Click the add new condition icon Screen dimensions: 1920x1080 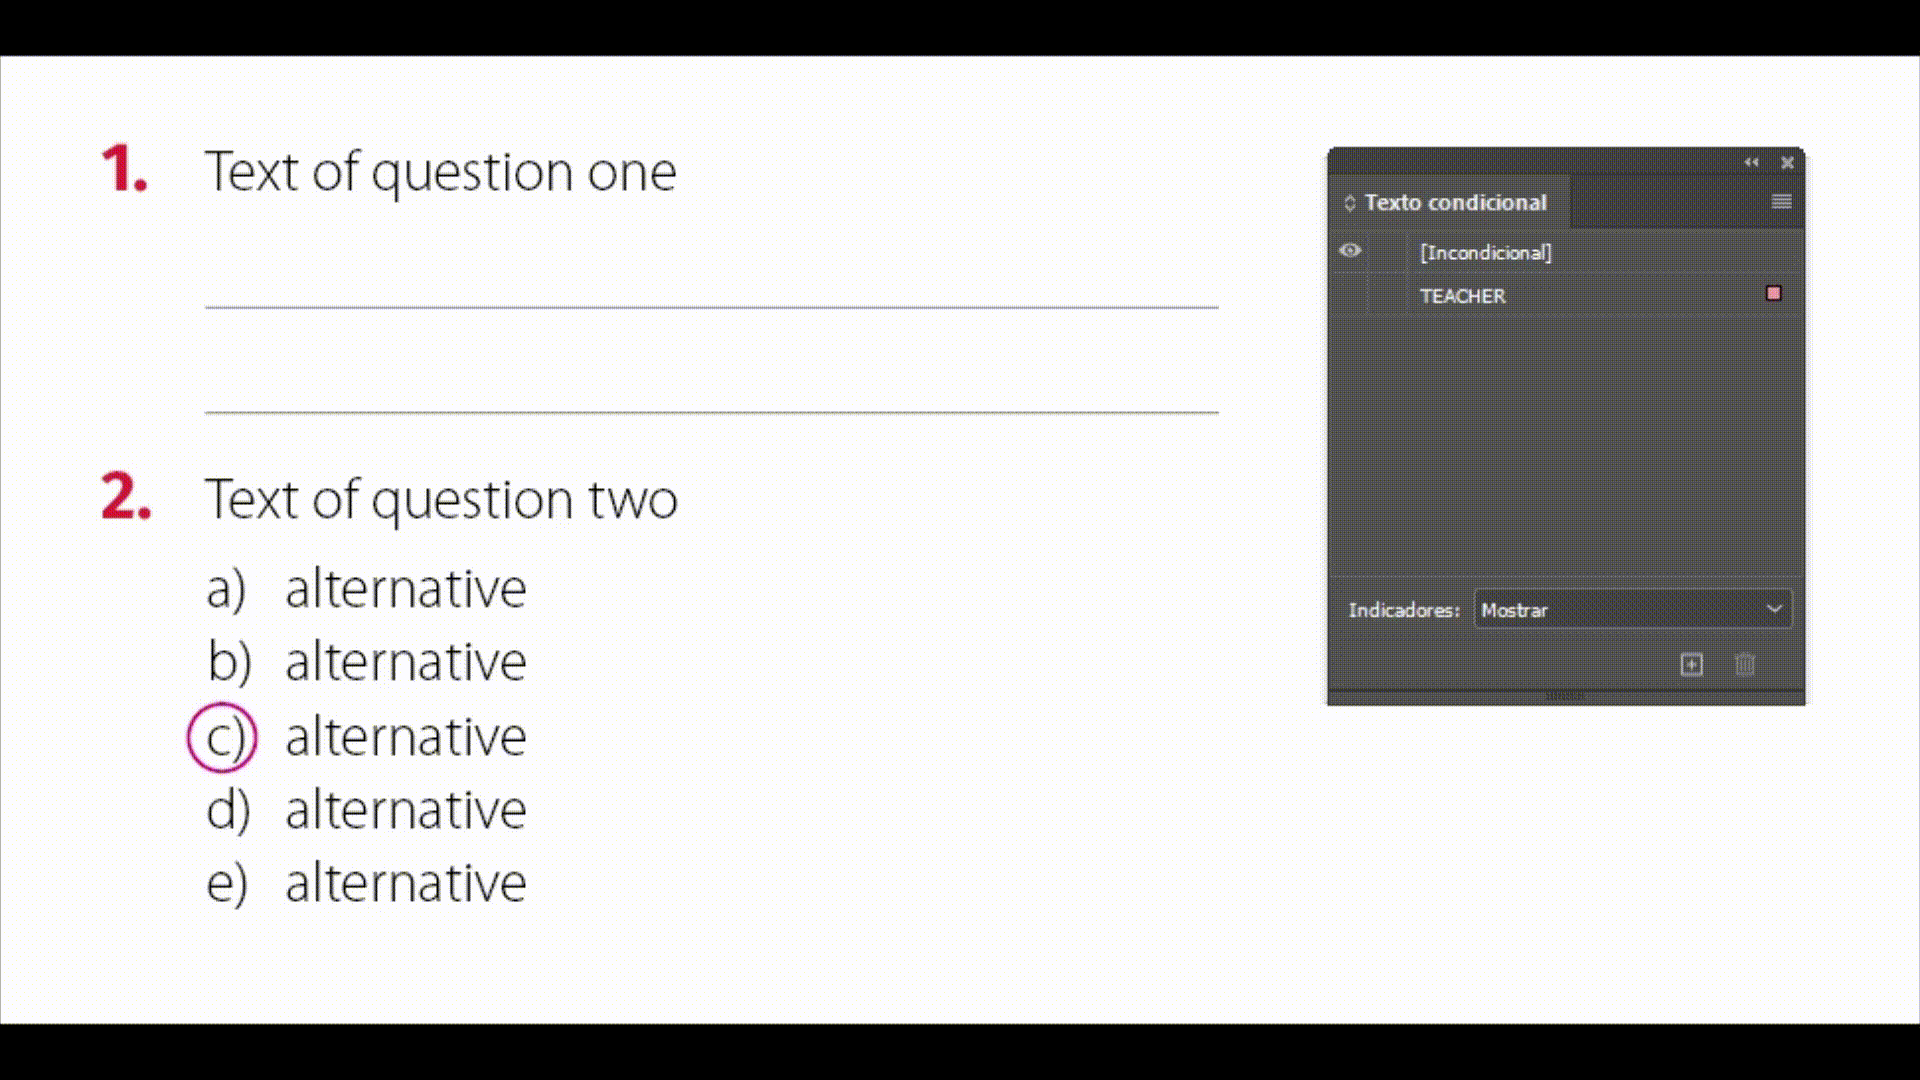click(1692, 663)
